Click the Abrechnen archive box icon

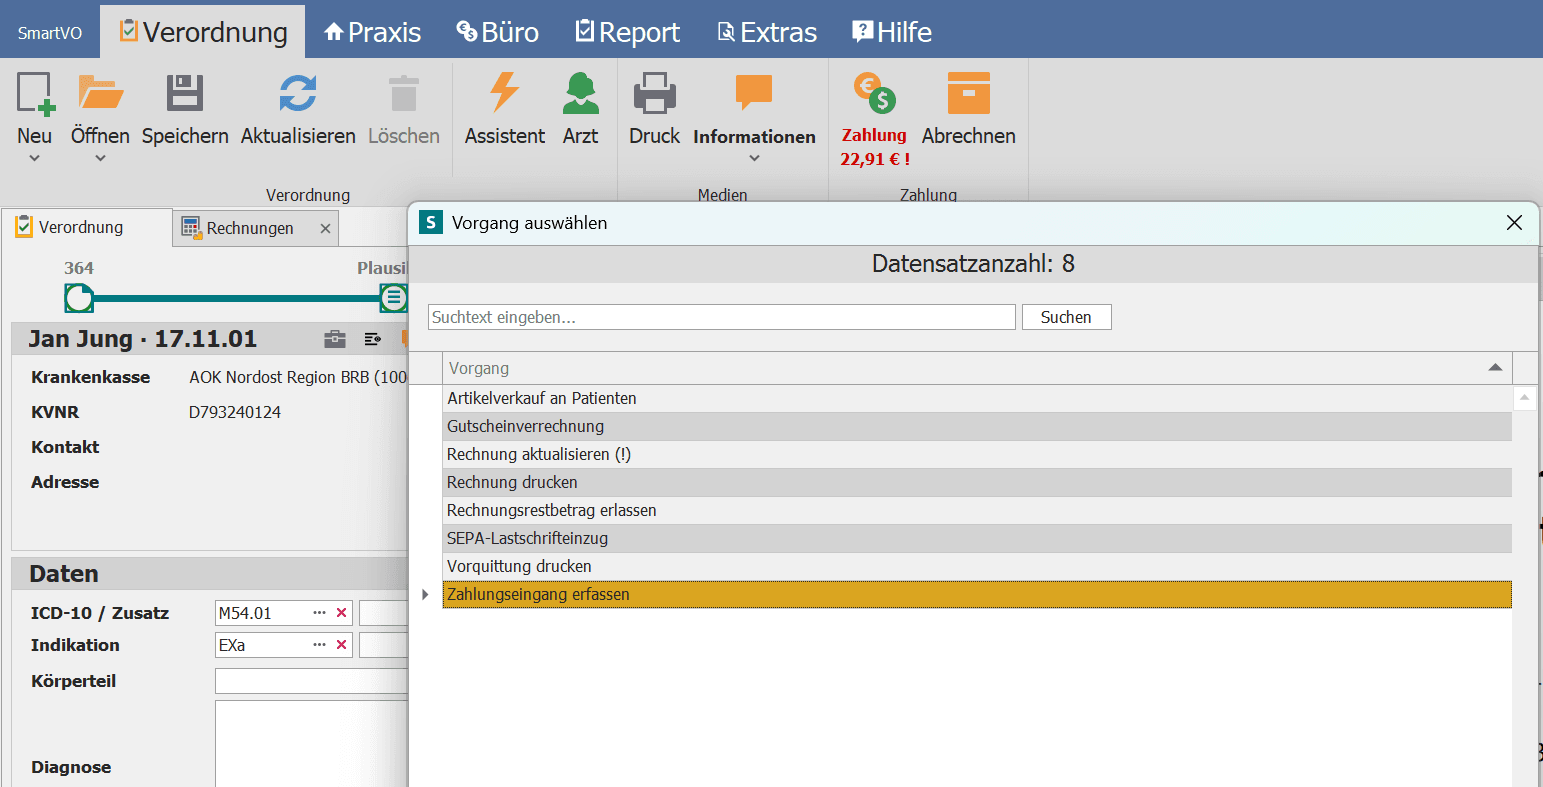(x=968, y=93)
